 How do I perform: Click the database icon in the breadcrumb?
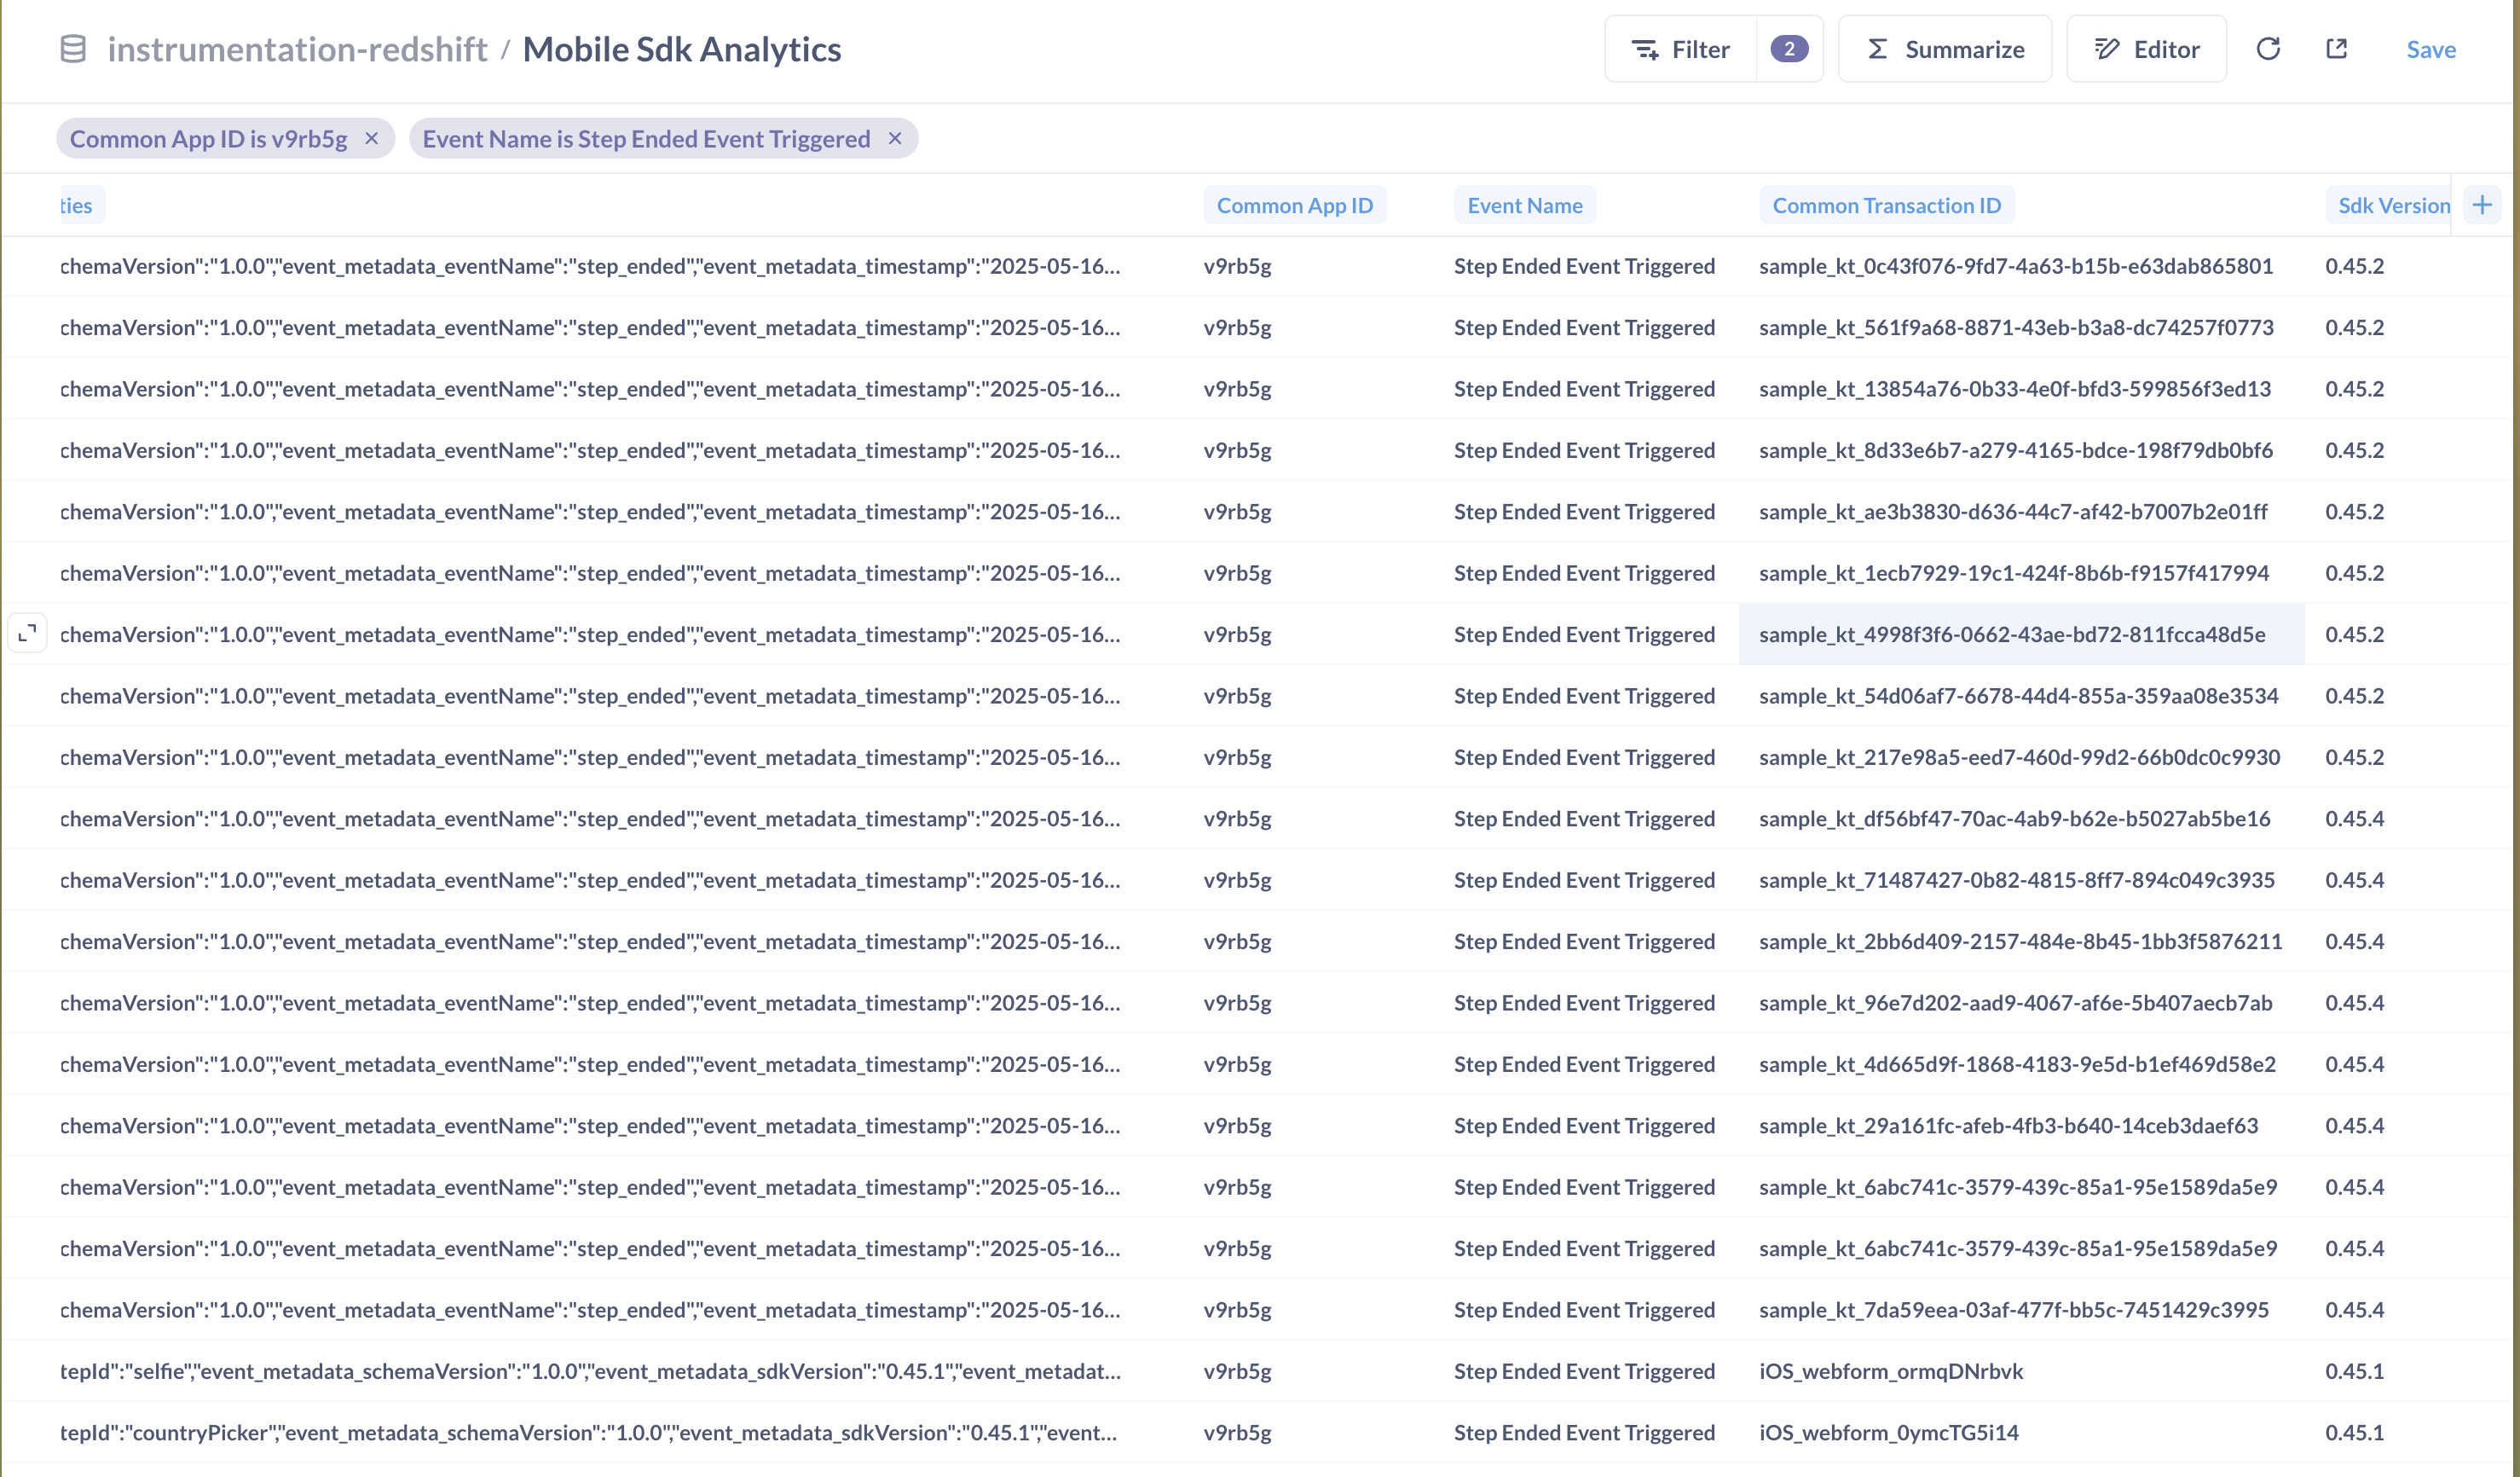pyautogui.click(x=72, y=48)
